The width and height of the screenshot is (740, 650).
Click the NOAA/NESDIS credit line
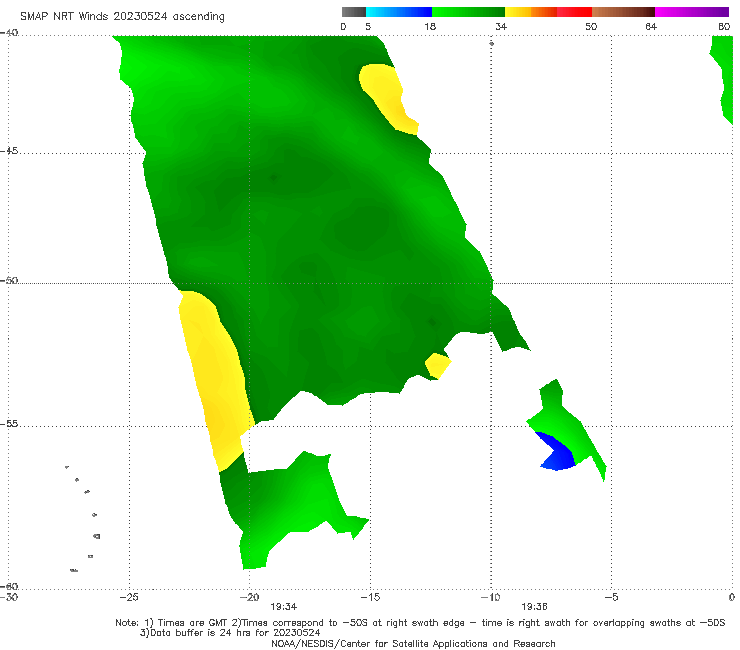pyautogui.click(x=413, y=644)
